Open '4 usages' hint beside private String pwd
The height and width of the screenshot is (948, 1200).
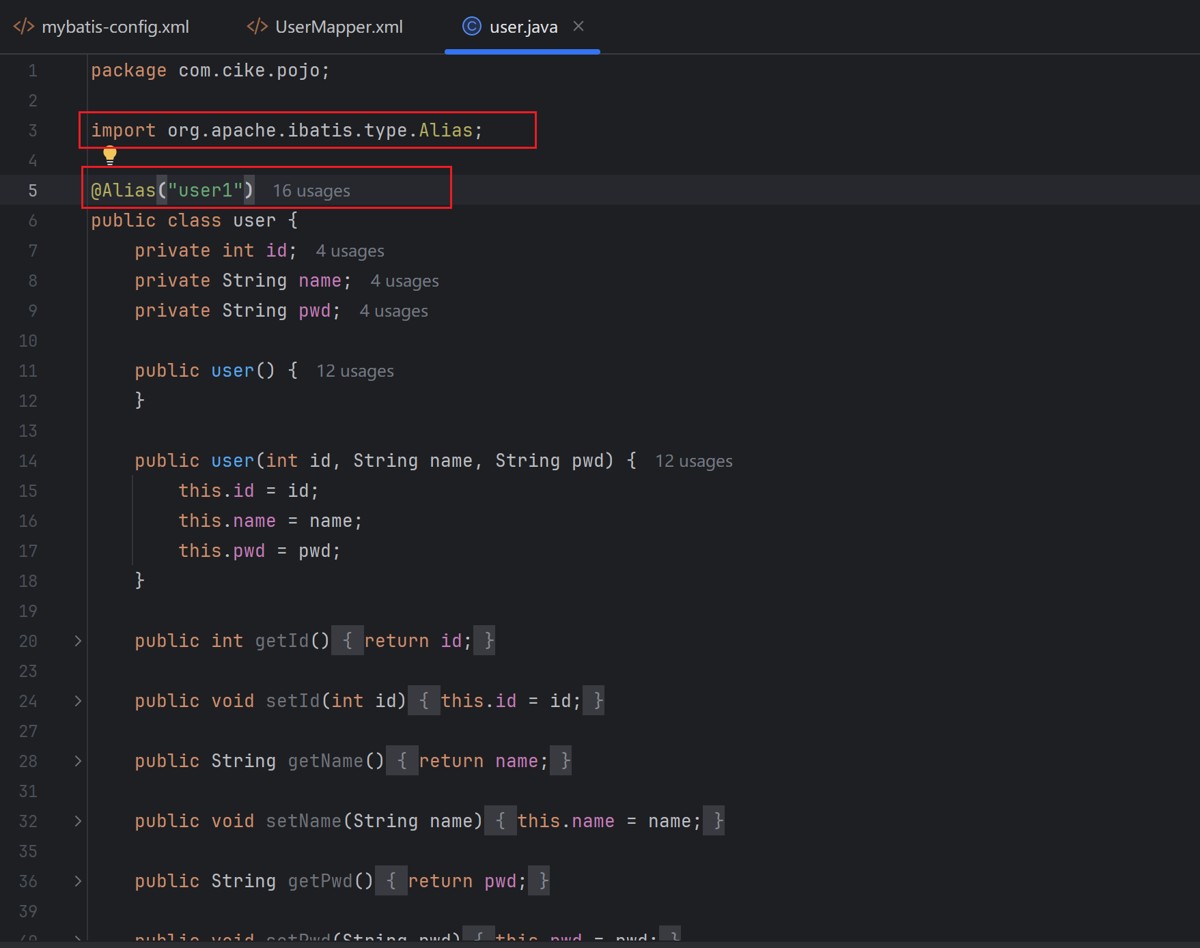(394, 311)
